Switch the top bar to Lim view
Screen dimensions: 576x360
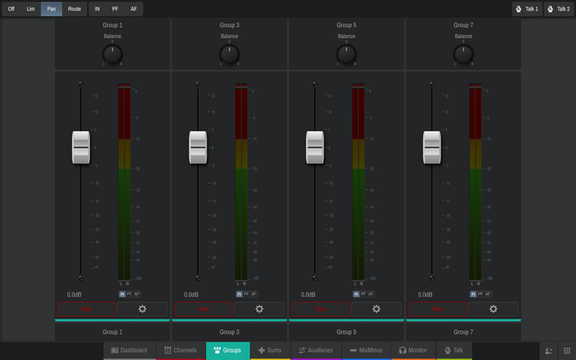(x=30, y=9)
